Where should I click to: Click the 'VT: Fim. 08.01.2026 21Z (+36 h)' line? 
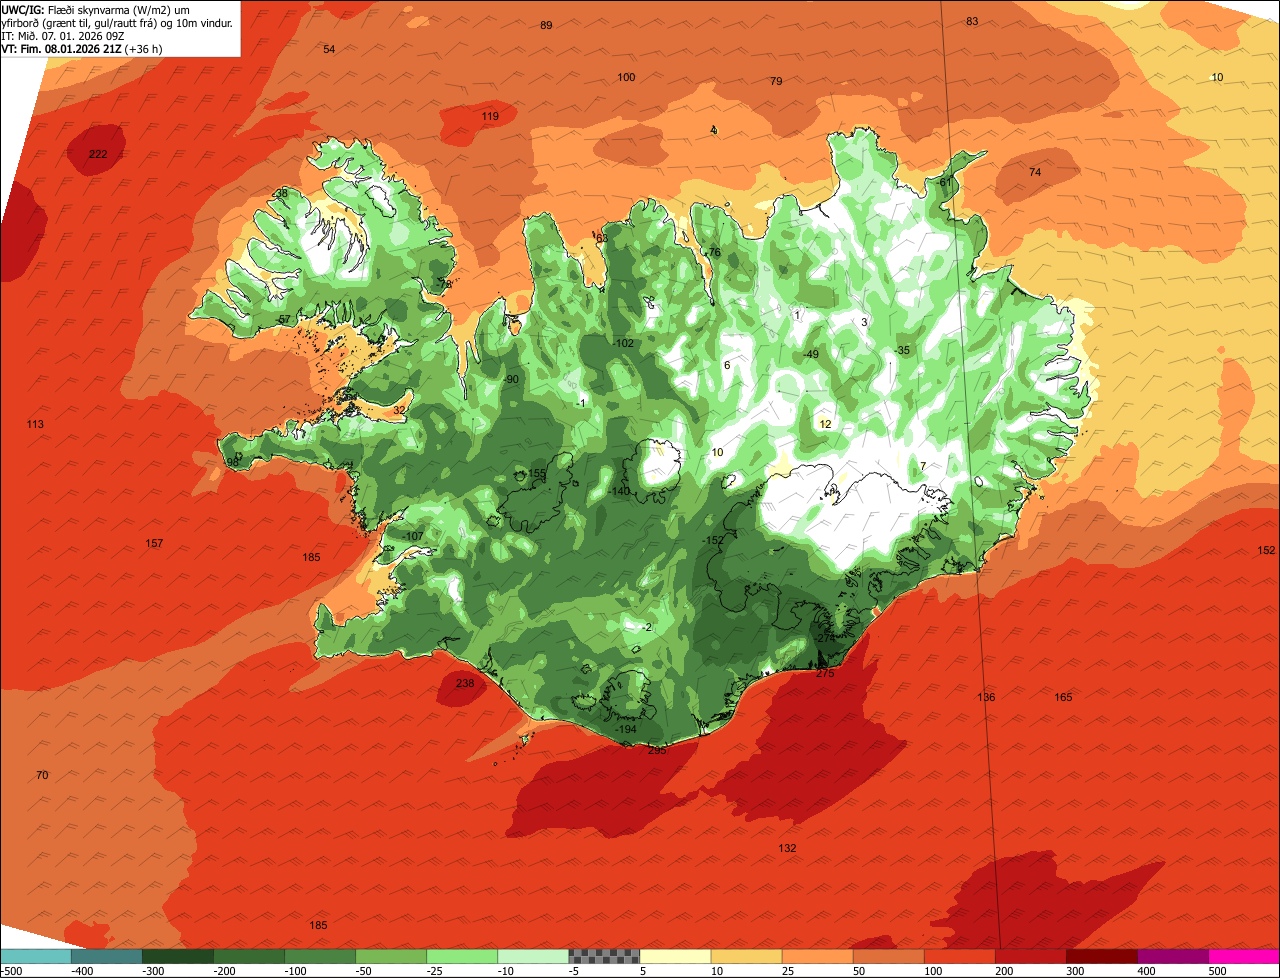pyautogui.click(x=83, y=48)
